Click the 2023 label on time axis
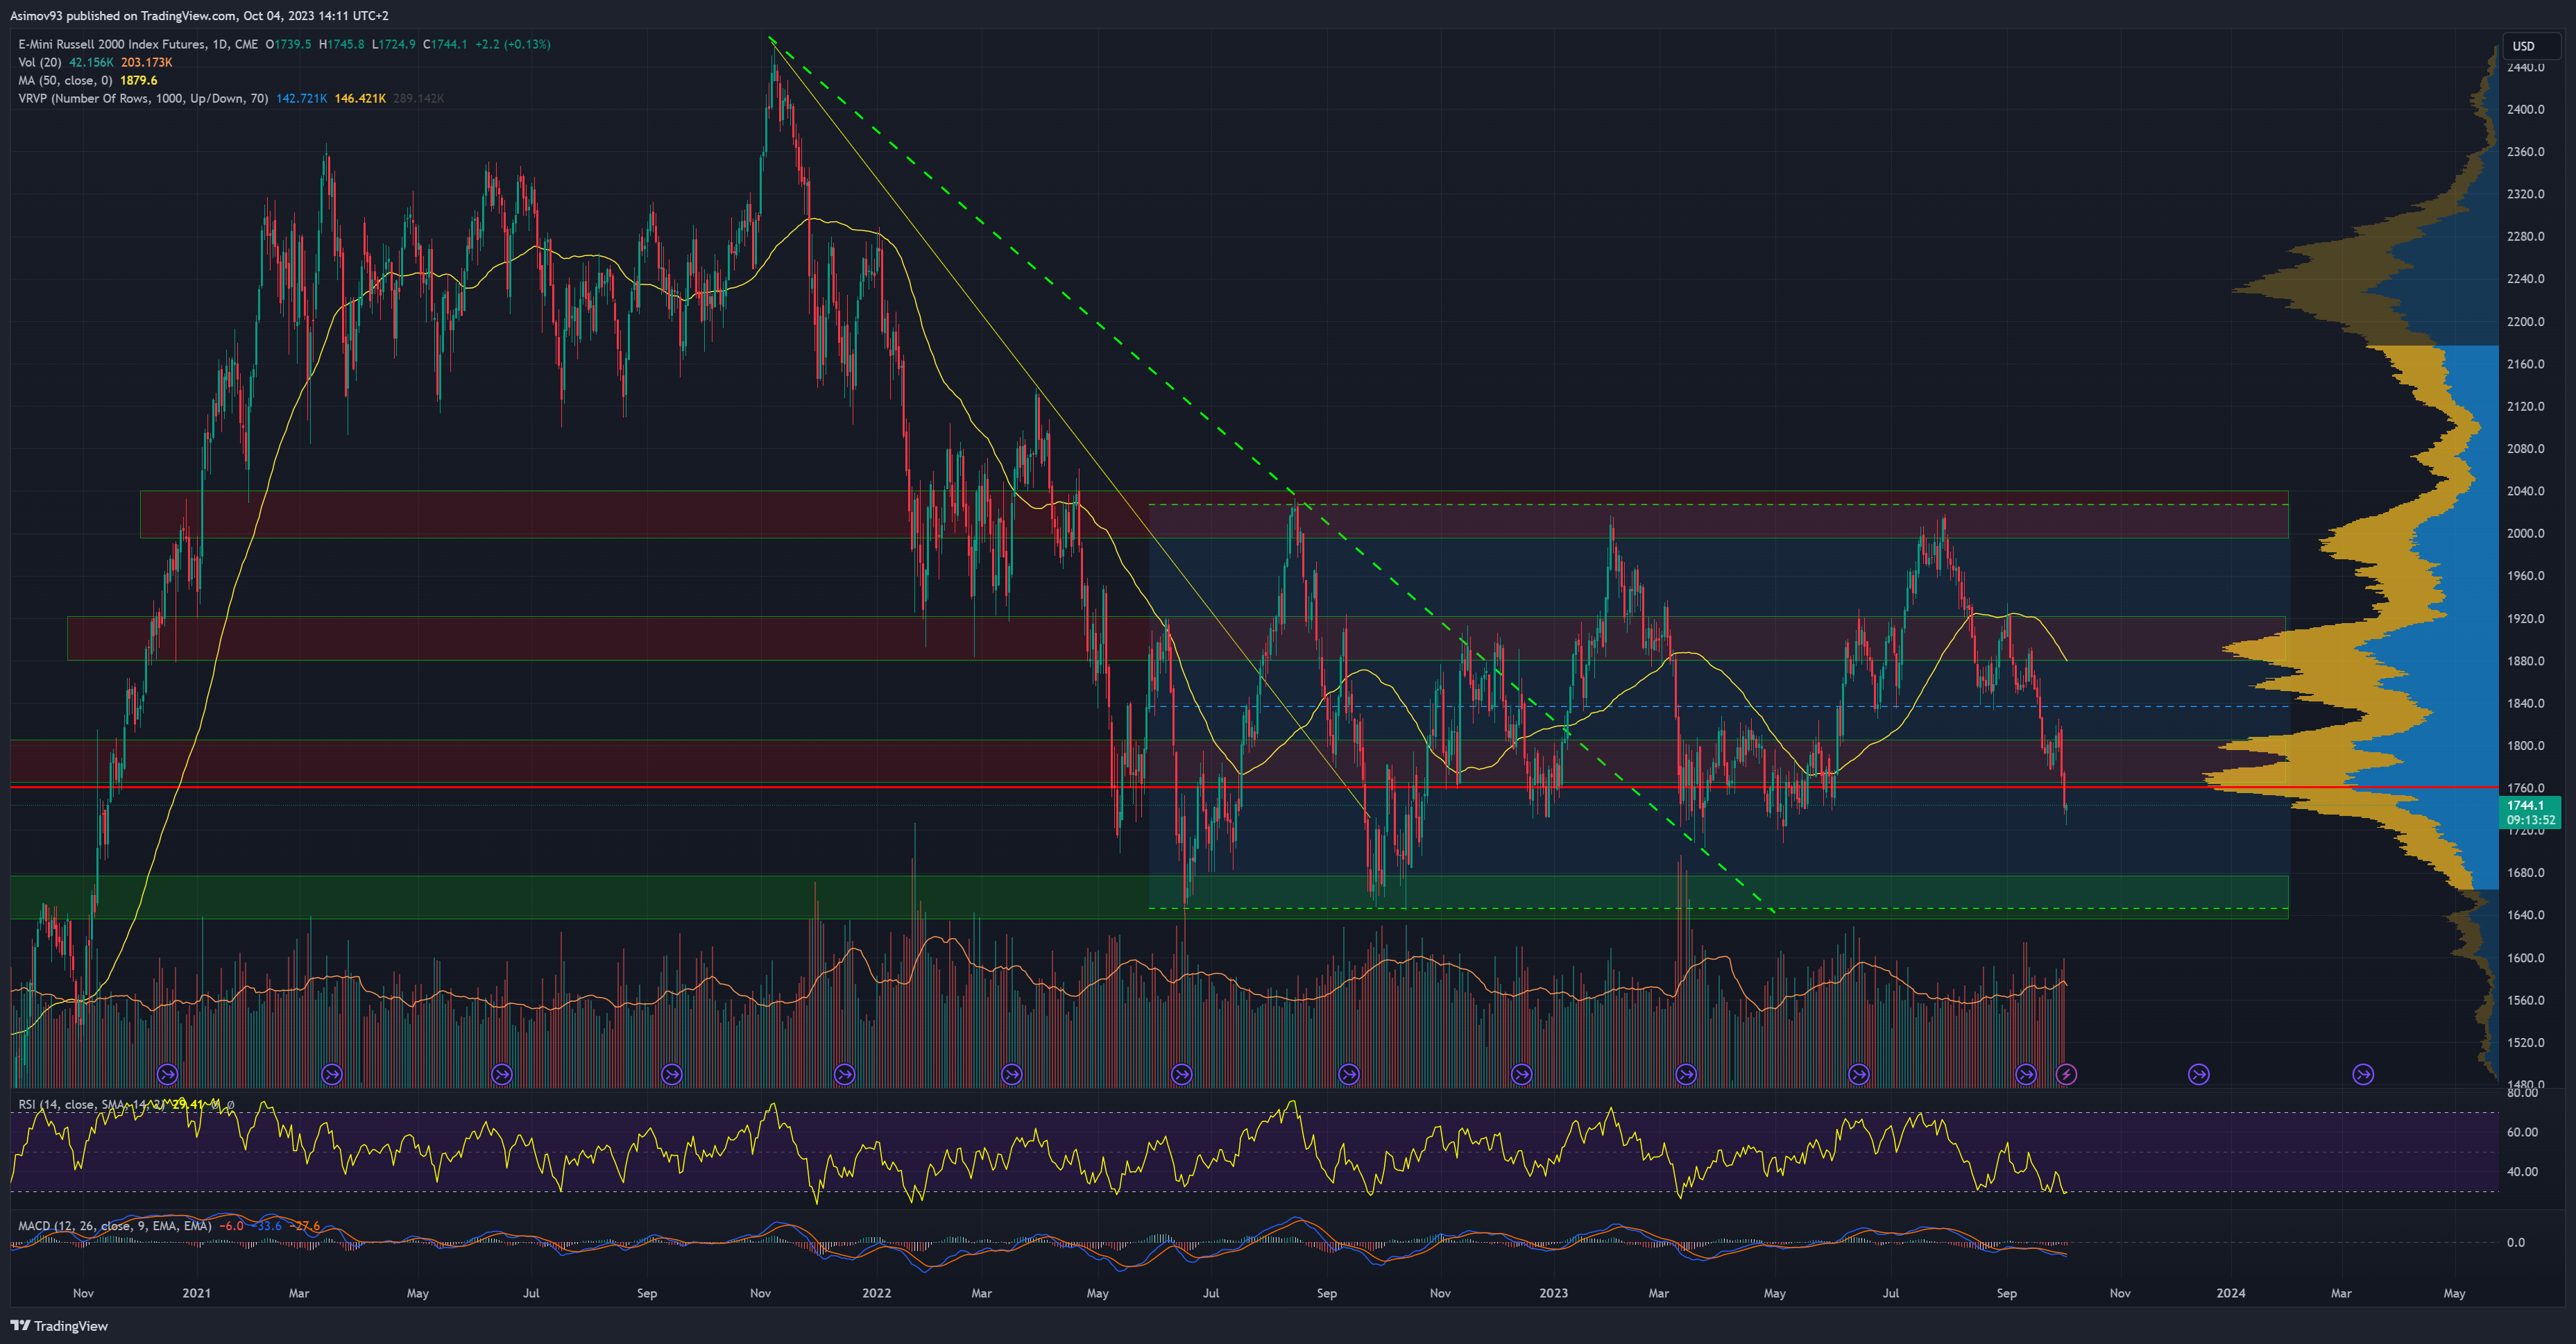The width and height of the screenshot is (2576, 1344). [x=1553, y=1293]
